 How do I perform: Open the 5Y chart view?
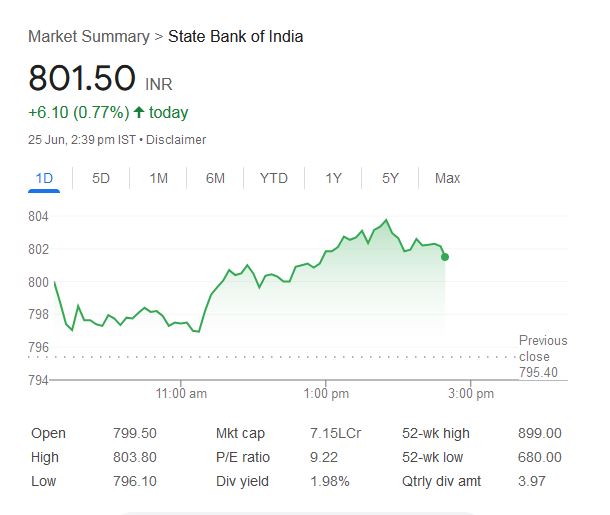point(390,178)
